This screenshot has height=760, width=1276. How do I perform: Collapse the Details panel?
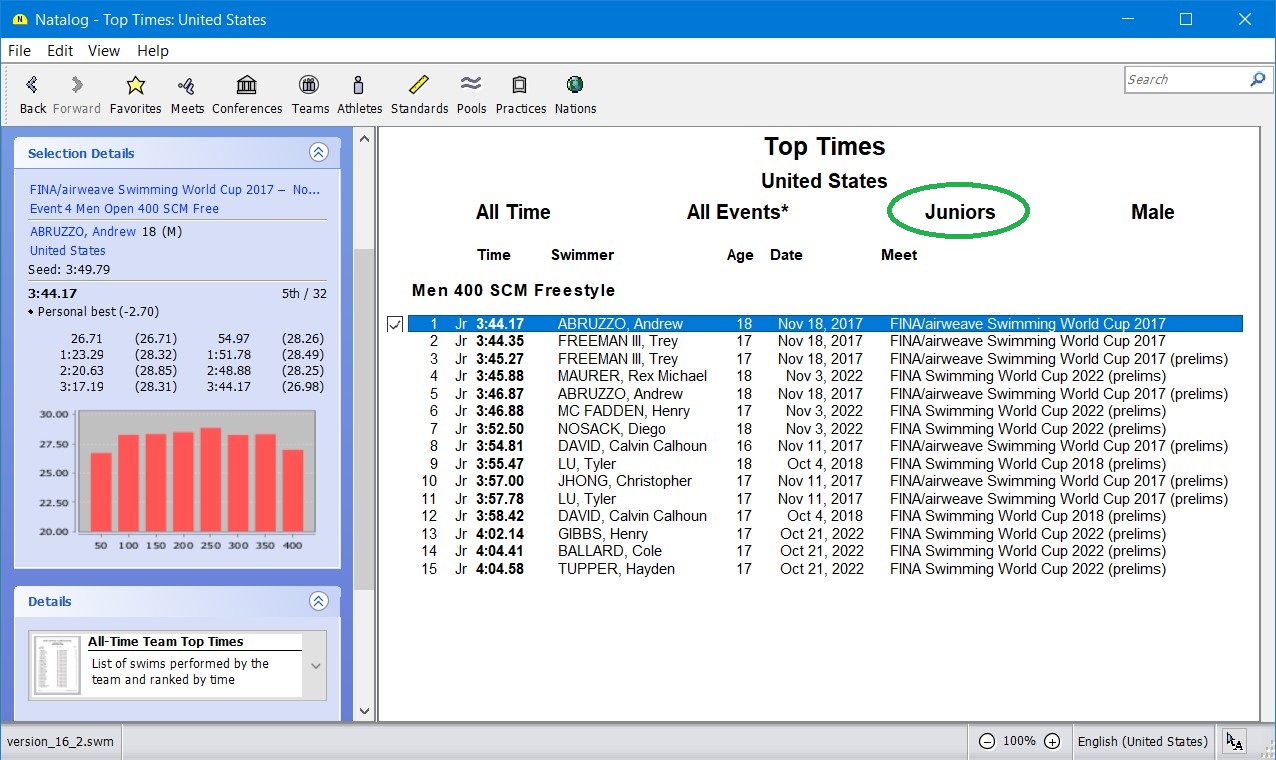[x=318, y=601]
